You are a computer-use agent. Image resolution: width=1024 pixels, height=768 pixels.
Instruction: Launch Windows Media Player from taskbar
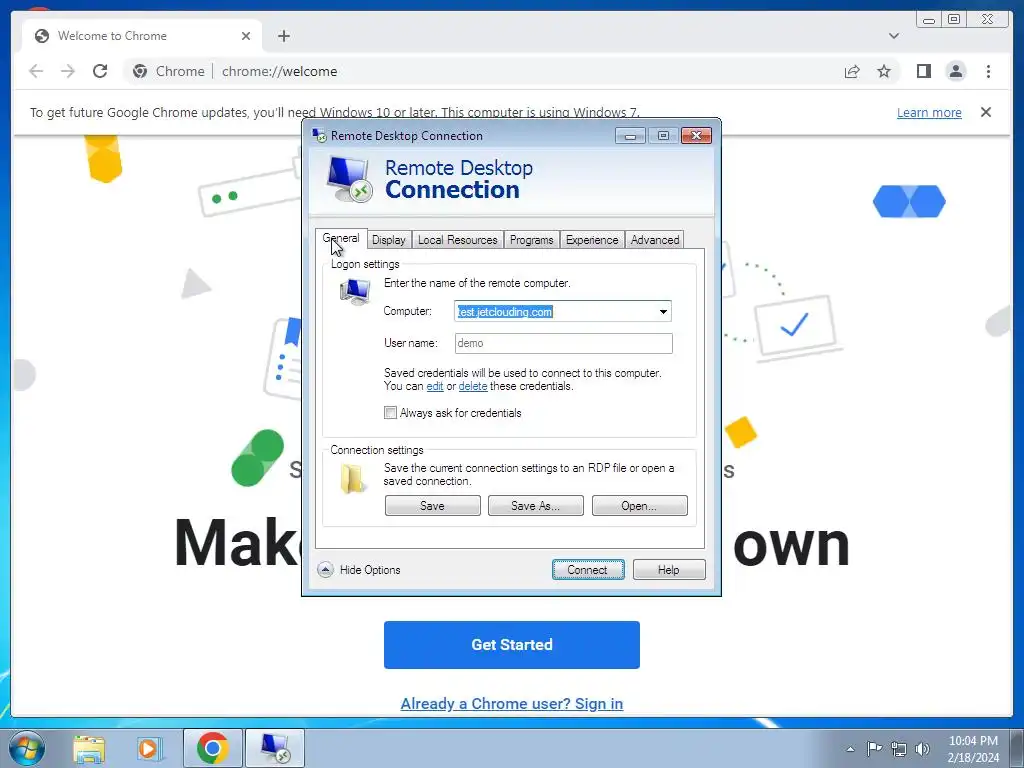148,748
